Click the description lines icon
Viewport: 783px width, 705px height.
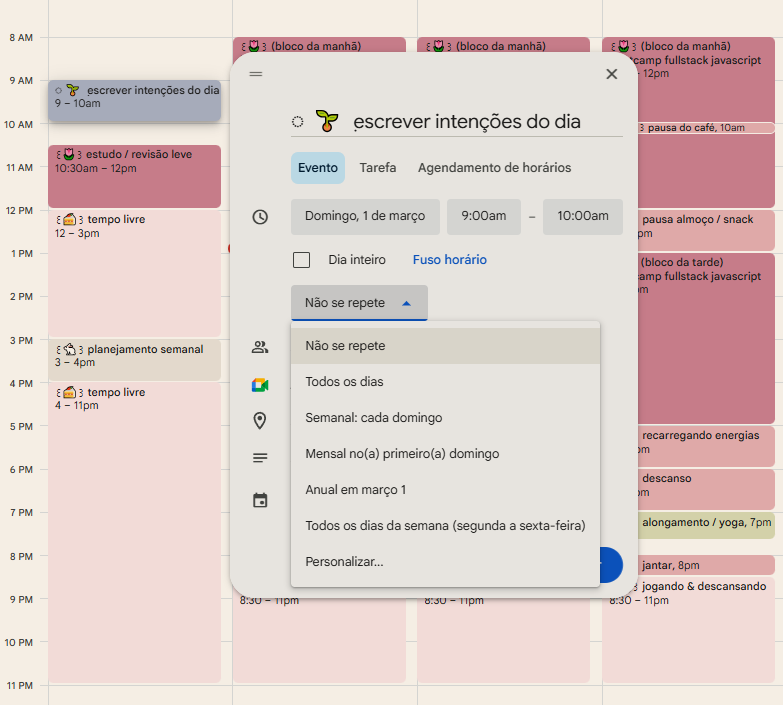point(260,457)
